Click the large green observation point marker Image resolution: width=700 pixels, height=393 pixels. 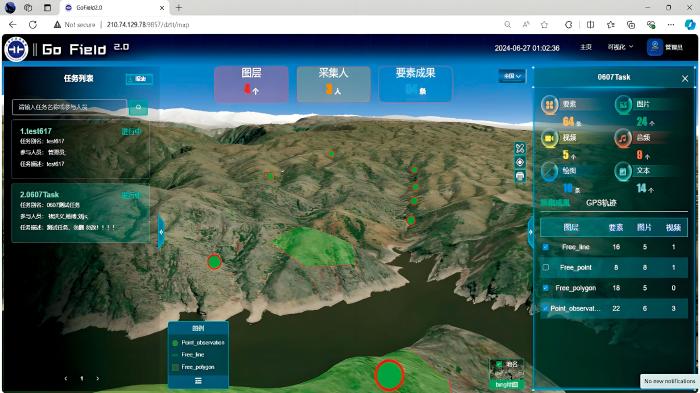coord(389,375)
